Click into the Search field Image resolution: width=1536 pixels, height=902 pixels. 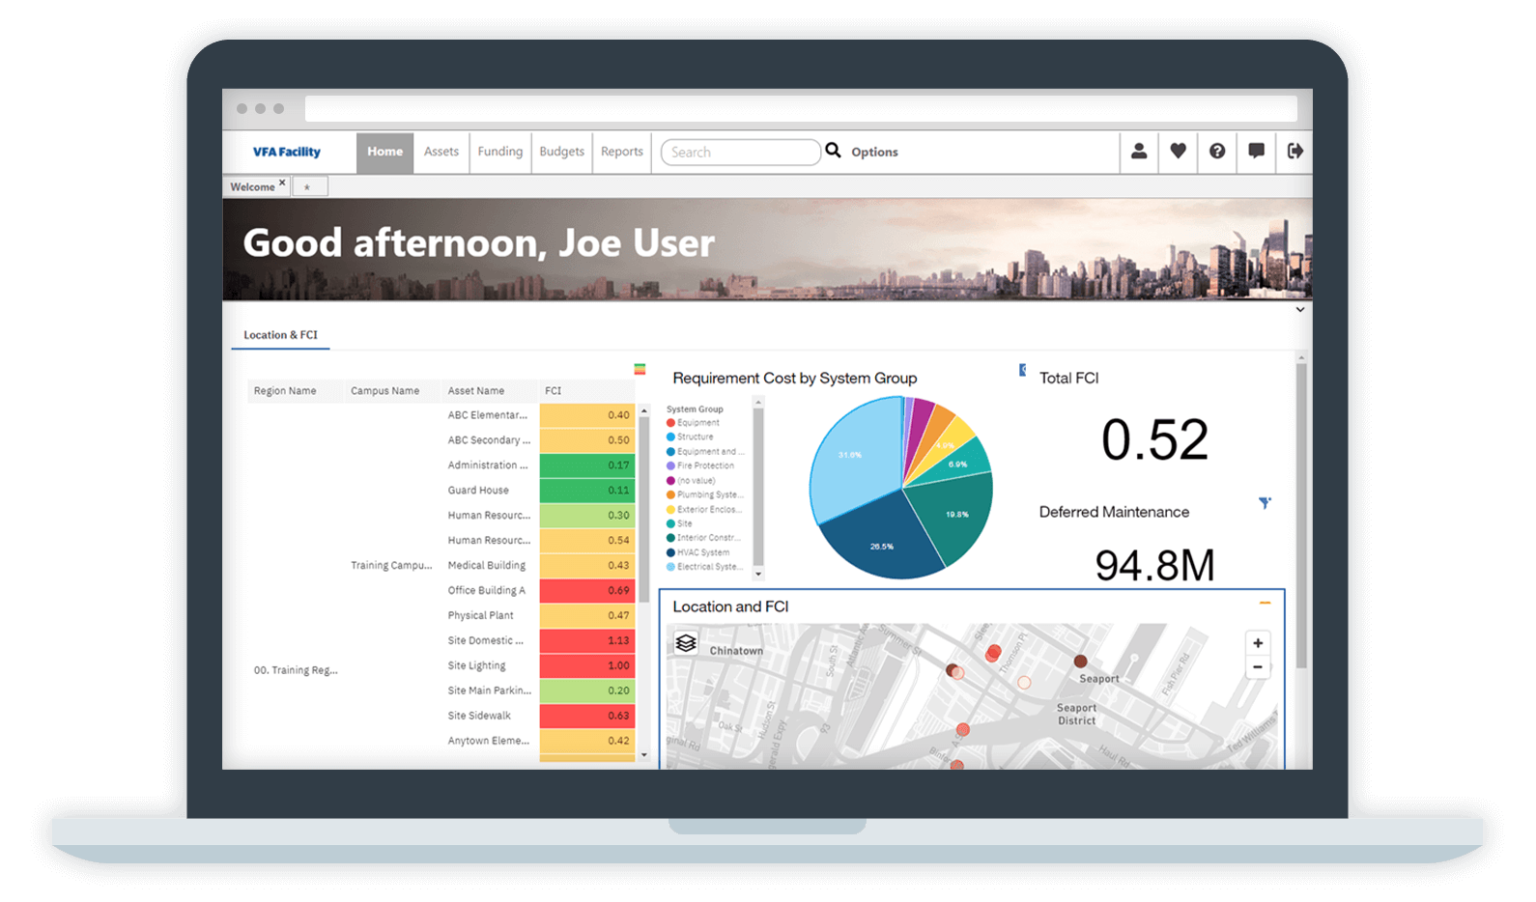point(740,152)
